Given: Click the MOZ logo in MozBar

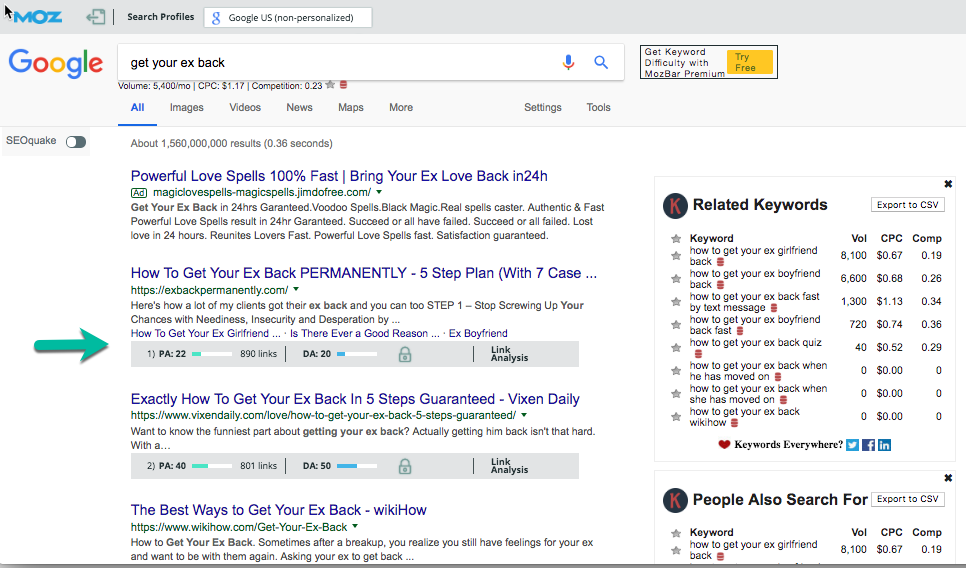Looking at the screenshot, I should pos(38,17).
